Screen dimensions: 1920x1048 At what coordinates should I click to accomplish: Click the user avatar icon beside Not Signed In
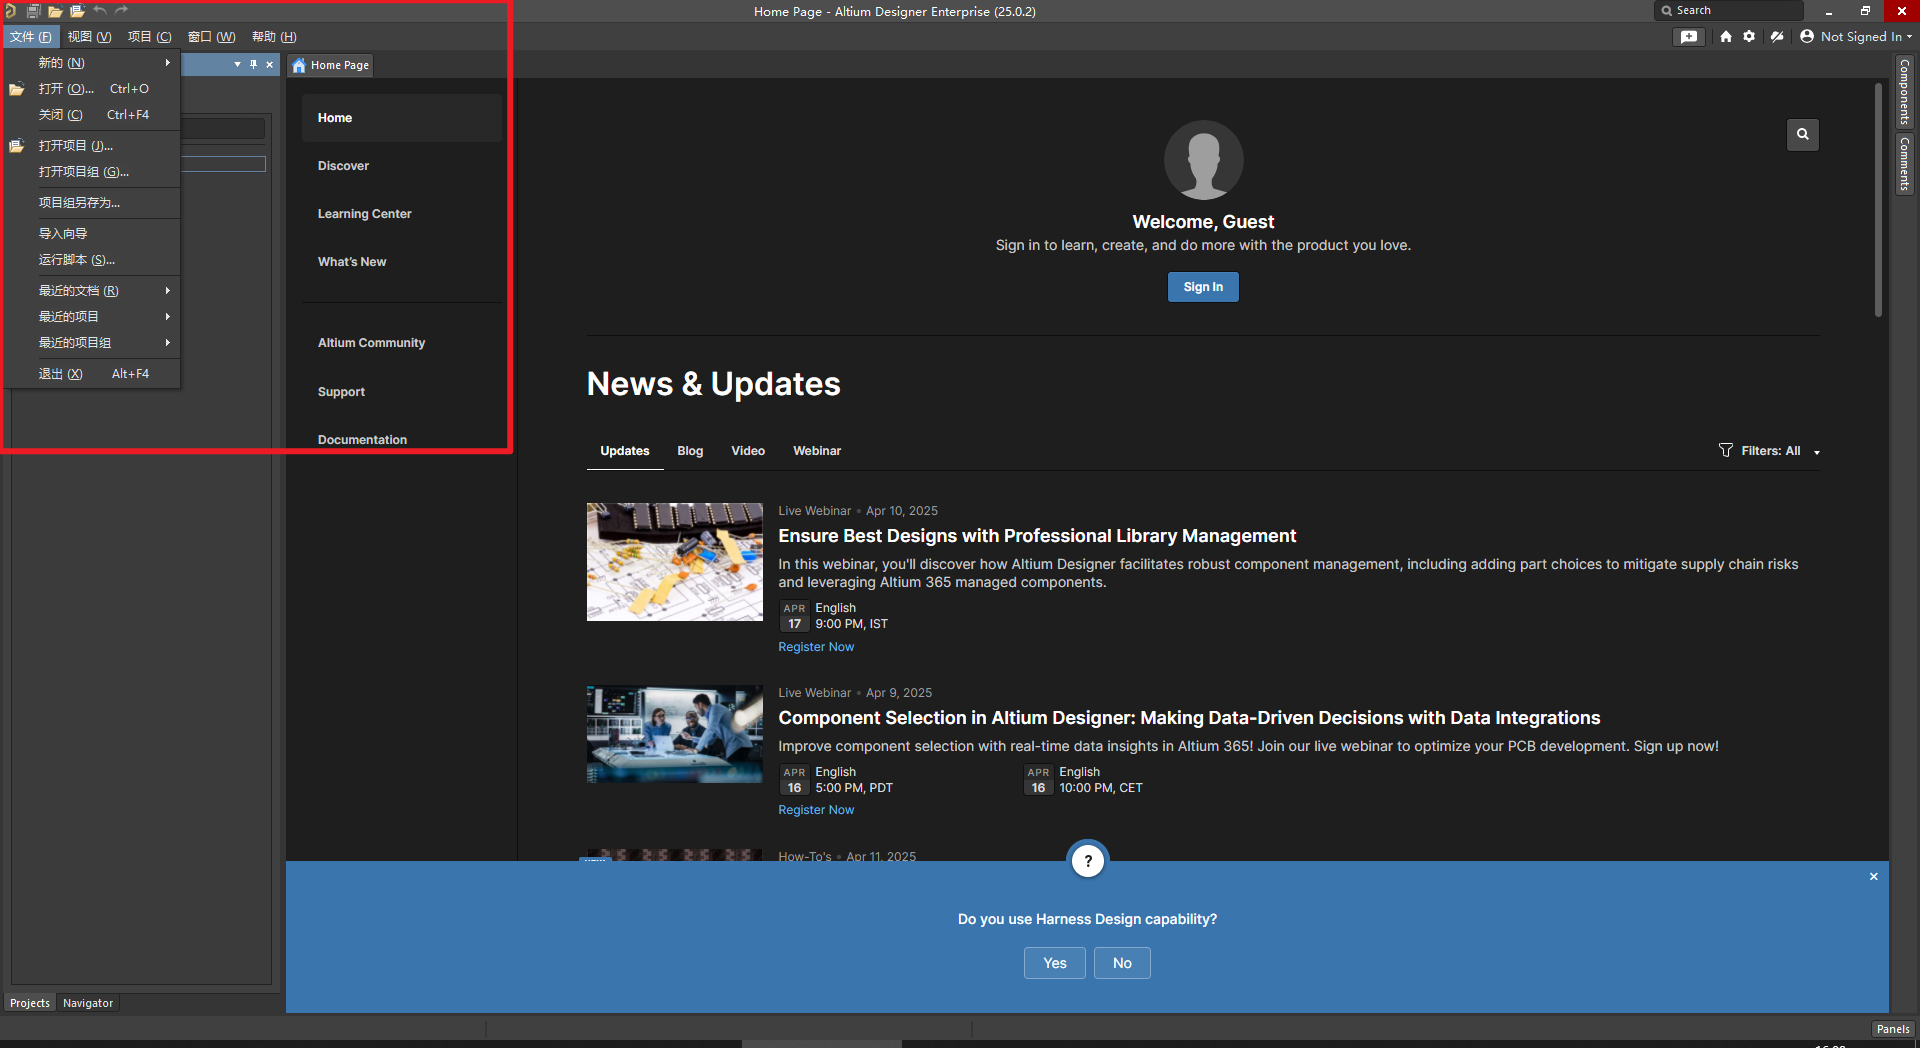click(x=1807, y=37)
